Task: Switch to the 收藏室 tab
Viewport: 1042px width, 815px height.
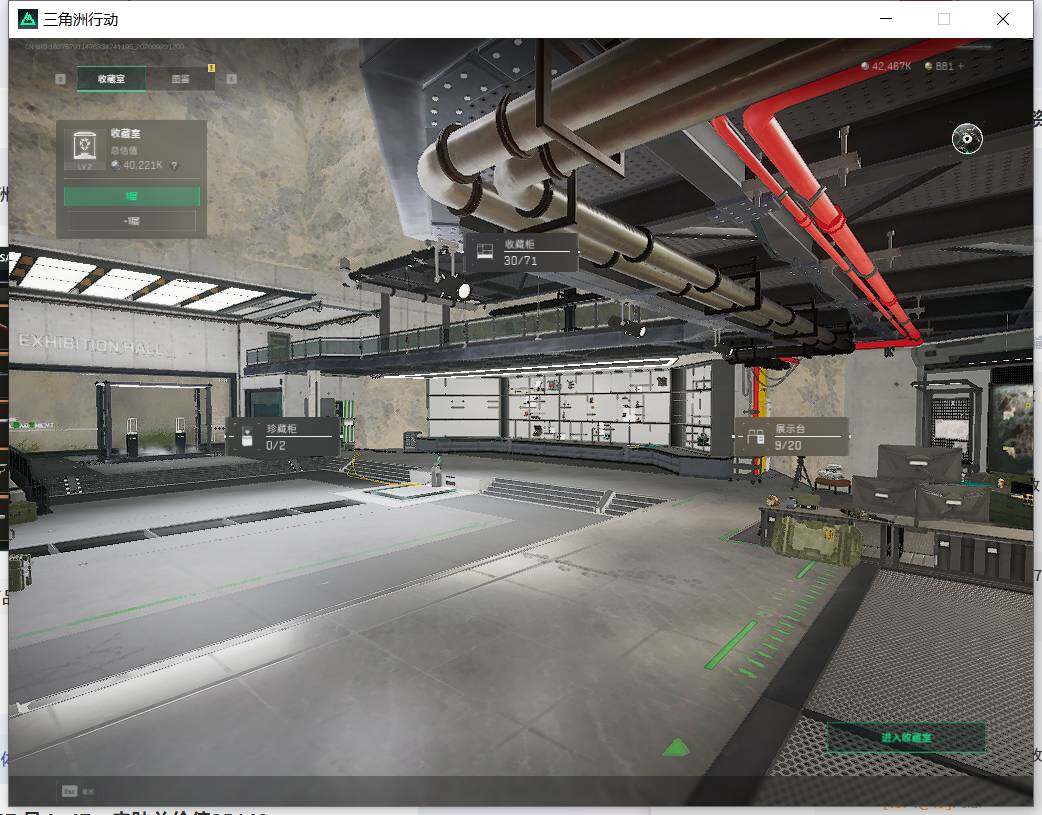Action: (x=111, y=78)
